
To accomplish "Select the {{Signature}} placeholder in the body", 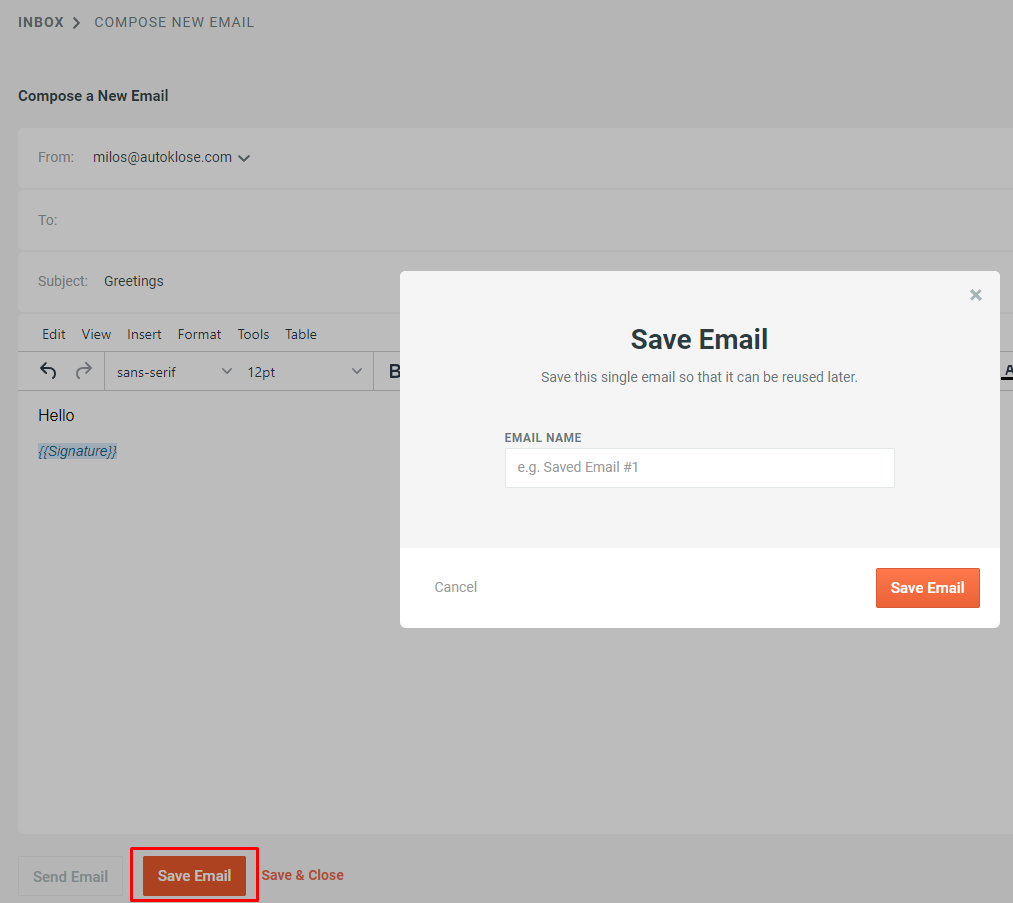I will coord(78,451).
